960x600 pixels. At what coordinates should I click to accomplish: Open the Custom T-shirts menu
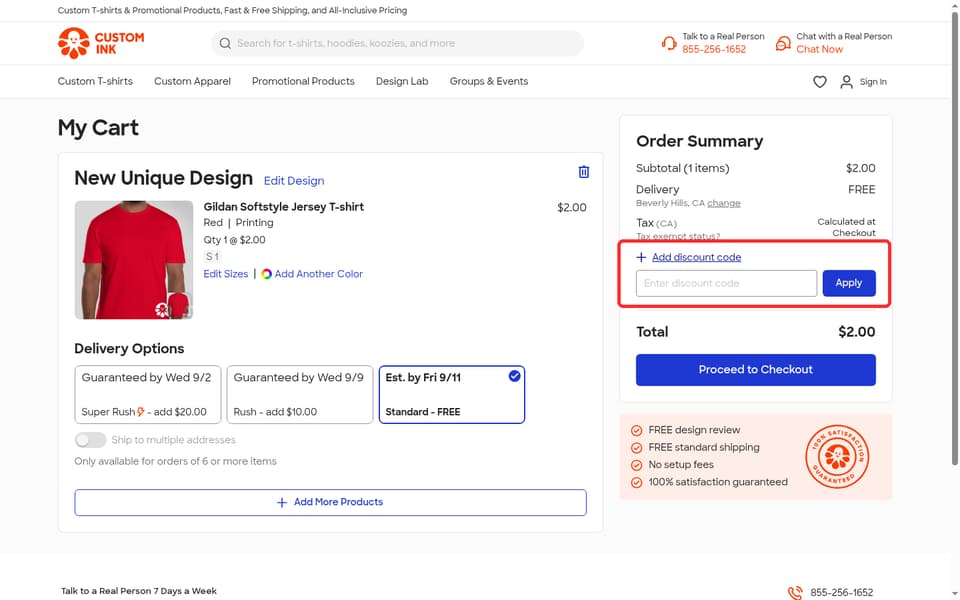95,81
